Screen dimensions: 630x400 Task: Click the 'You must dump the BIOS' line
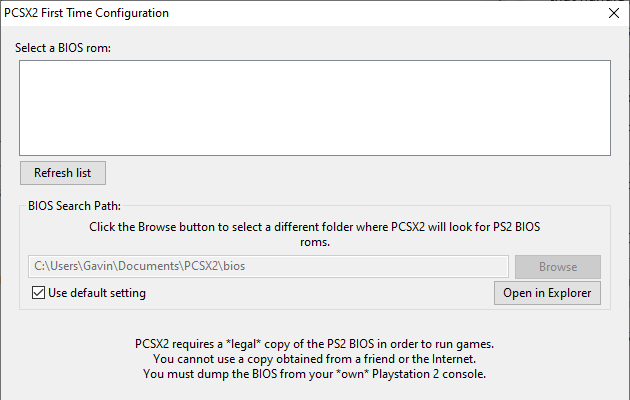[x=314, y=375]
